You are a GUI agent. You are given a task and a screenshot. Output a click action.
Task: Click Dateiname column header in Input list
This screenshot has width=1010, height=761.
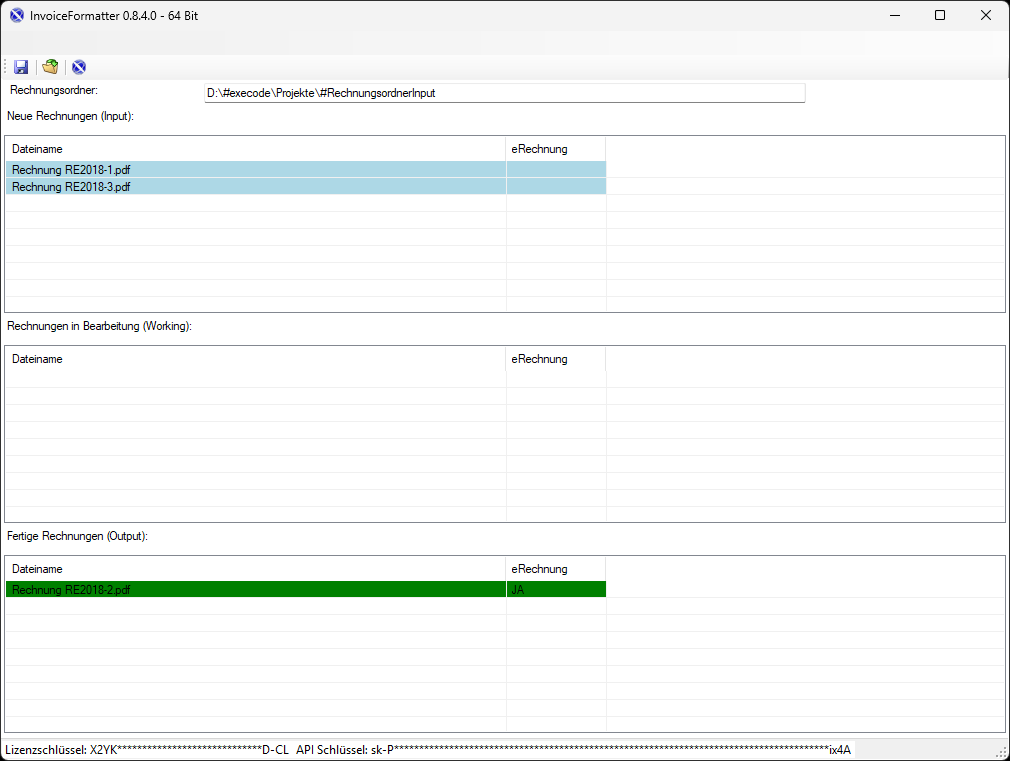click(x=37, y=149)
